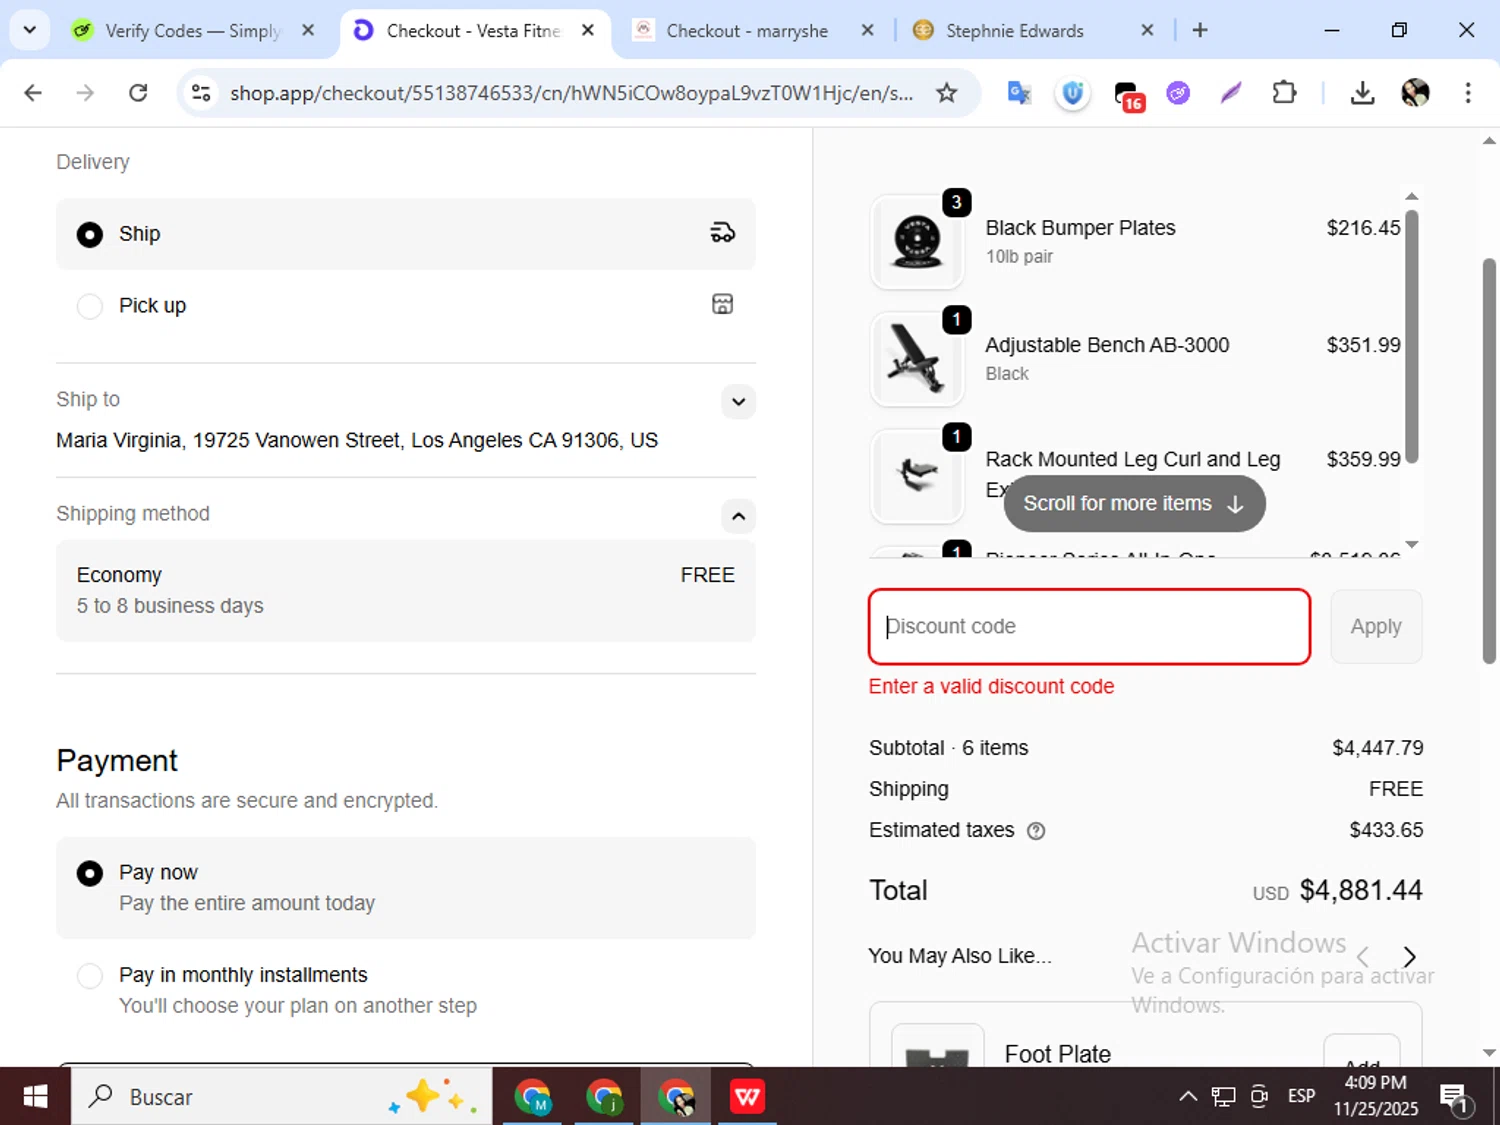Viewport: 1500px width, 1125px height.
Task: Open the Black Bumper Plates thumbnail
Action: tap(917, 241)
